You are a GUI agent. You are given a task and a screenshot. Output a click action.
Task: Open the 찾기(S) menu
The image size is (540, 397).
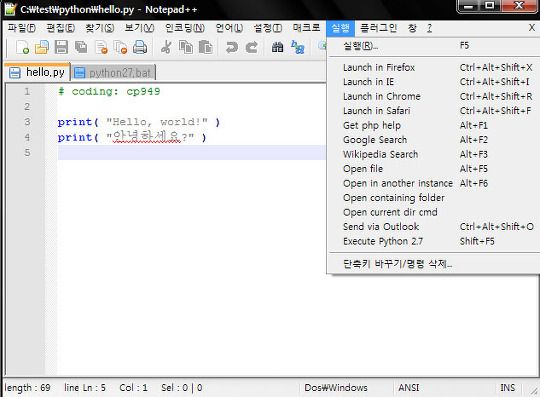100,28
